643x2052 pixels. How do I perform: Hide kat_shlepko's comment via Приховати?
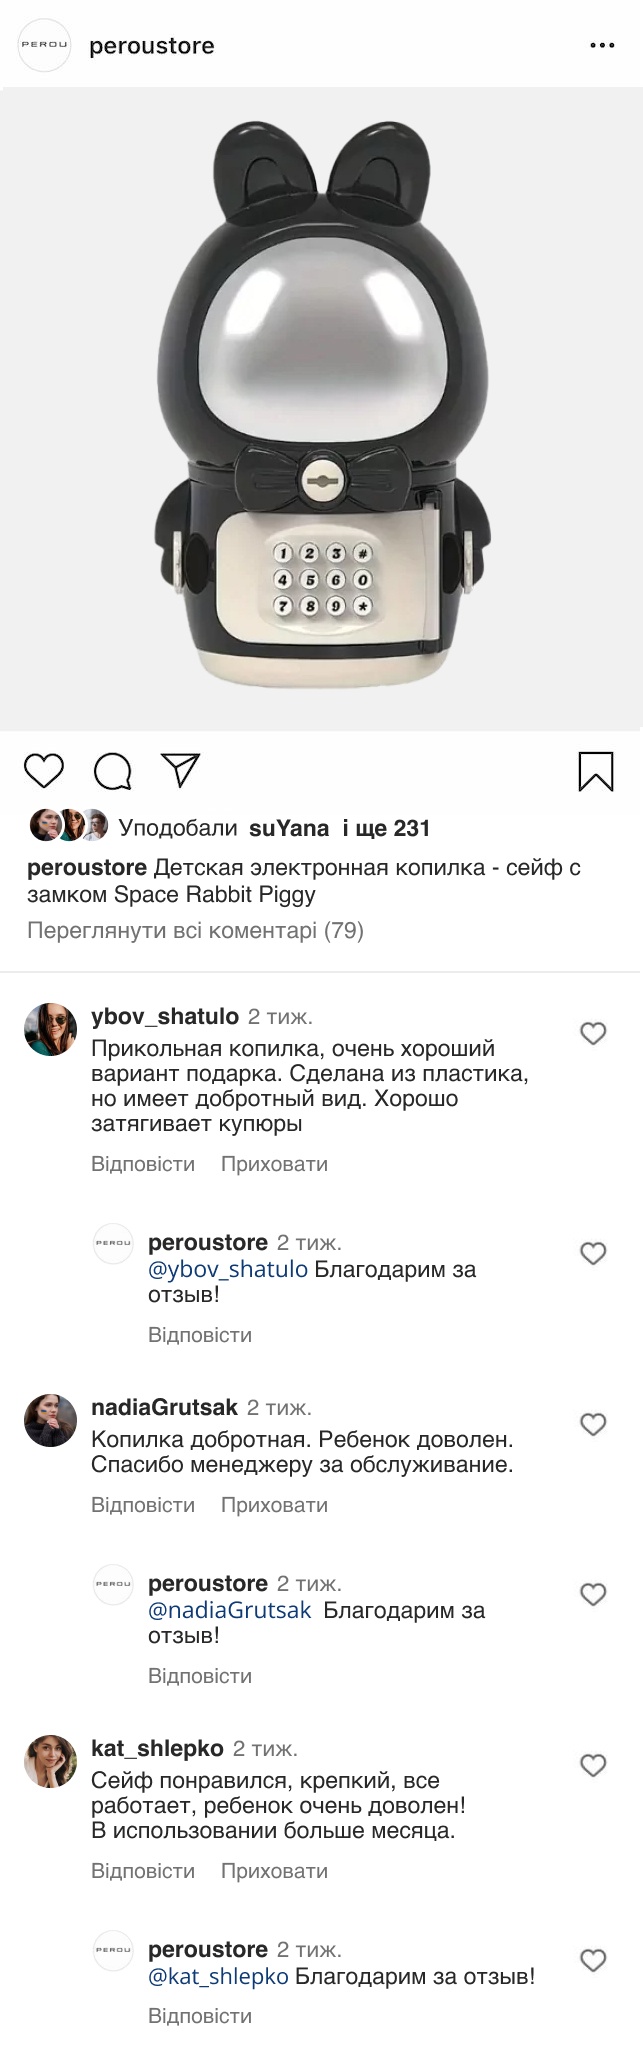pyautogui.click(x=274, y=1871)
